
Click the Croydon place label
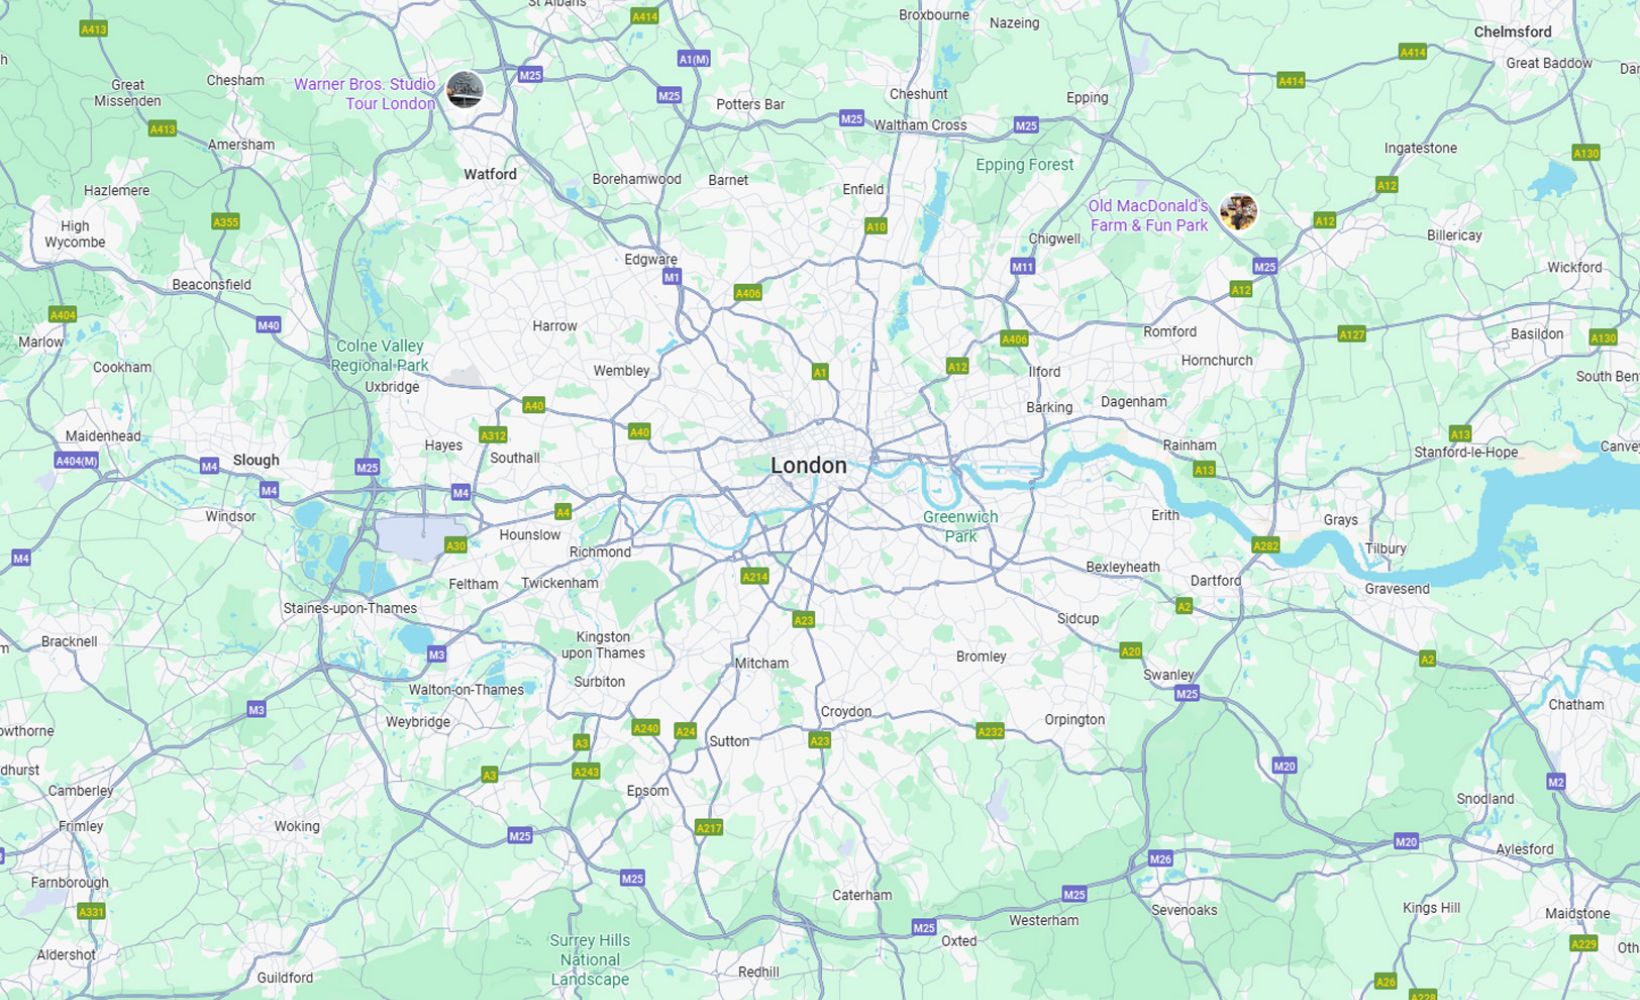point(846,712)
